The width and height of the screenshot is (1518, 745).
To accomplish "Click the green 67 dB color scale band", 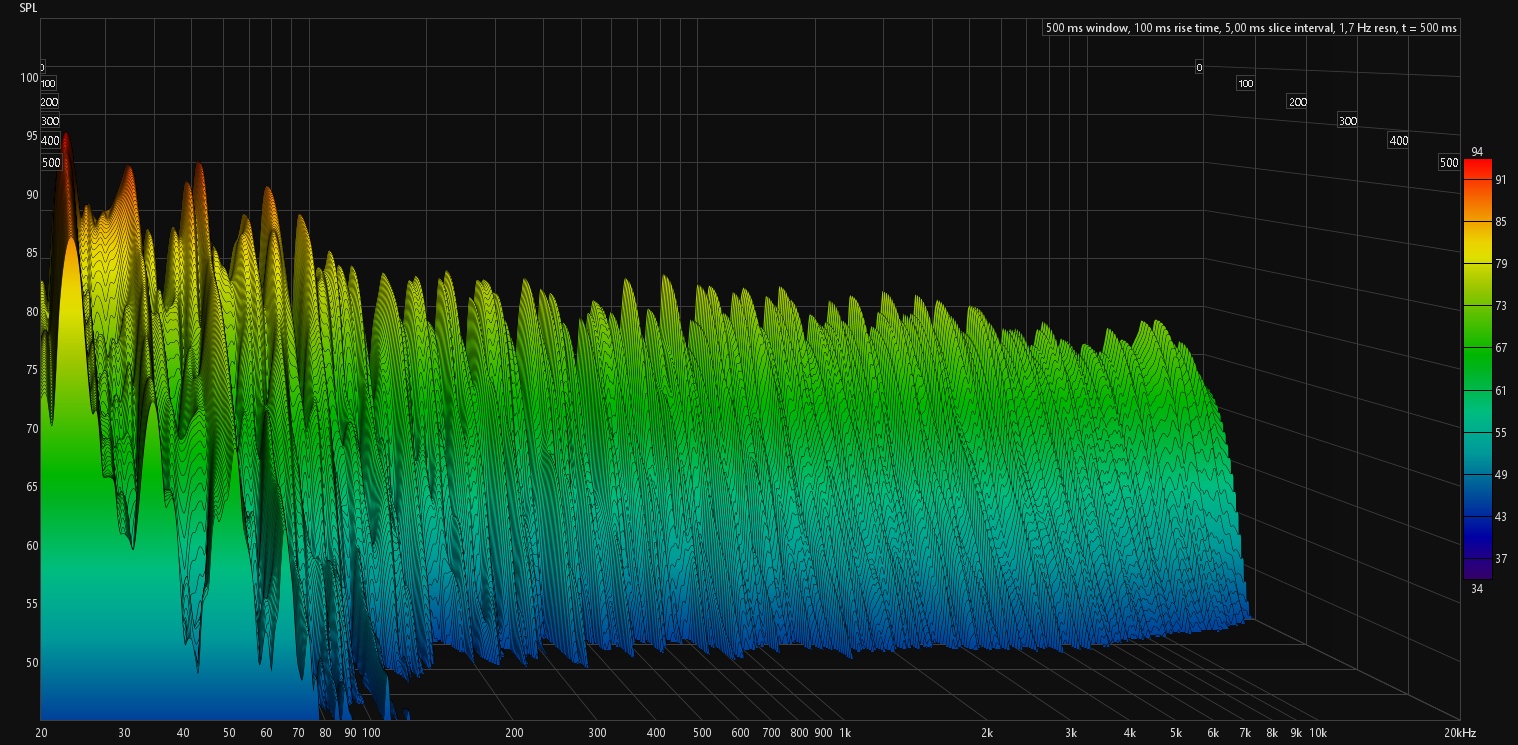I will click(x=1476, y=348).
